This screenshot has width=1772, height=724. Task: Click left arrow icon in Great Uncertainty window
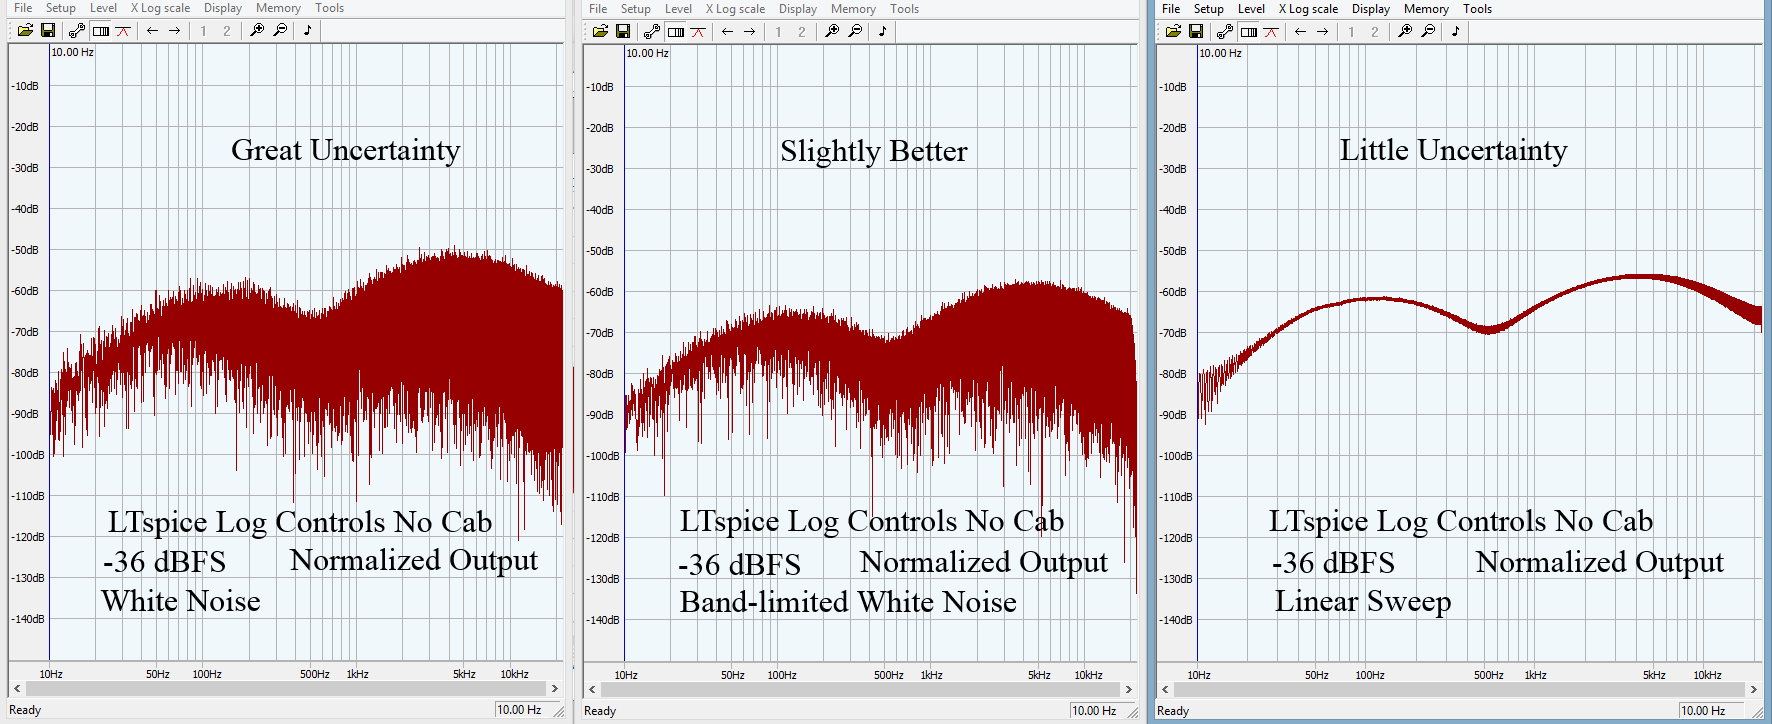coord(152,30)
